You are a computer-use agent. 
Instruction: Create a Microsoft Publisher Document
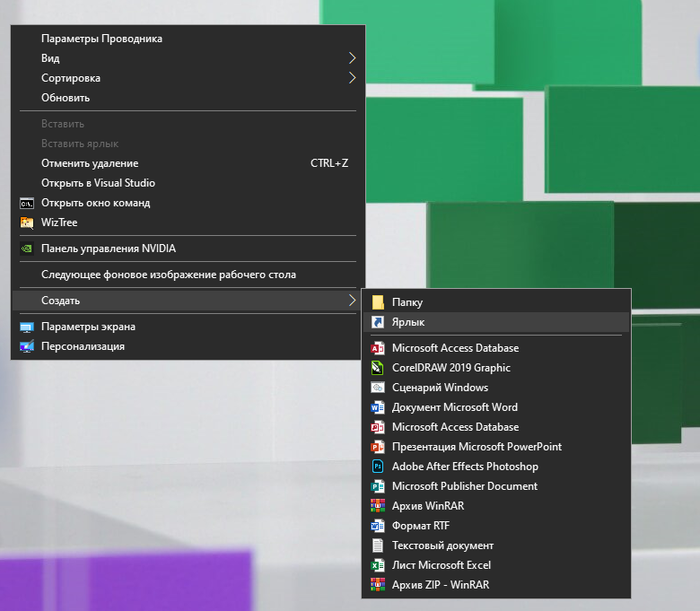pyautogui.click(x=496, y=486)
